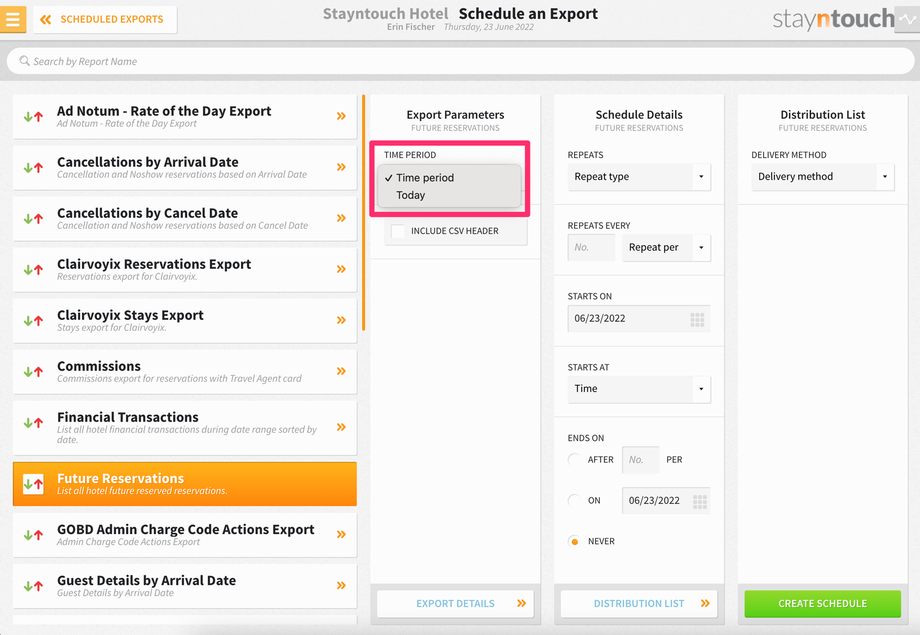Image resolution: width=920 pixels, height=635 pixels.
Task: Select Clairvoyix Stays Export report
Action: click(185, 320)
